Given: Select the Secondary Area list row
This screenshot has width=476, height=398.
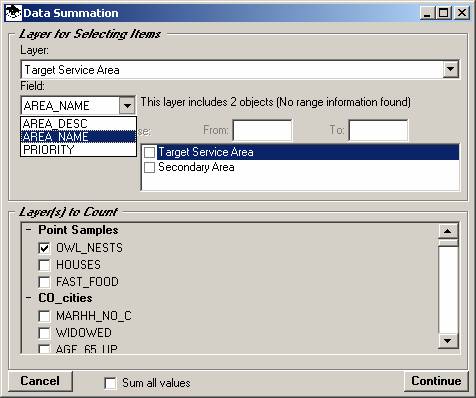Looking at the screenshot, I should pyautogui.click(x=301, y=167).
